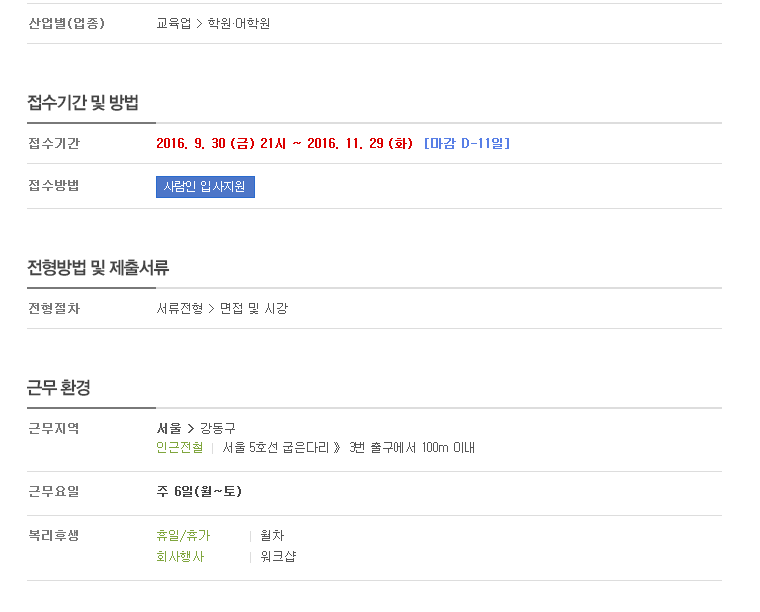The height and width of the screenshot is (612, 760).
Task: Click the double-arrow icon after 굽은다리
Action: pos(337,447)
